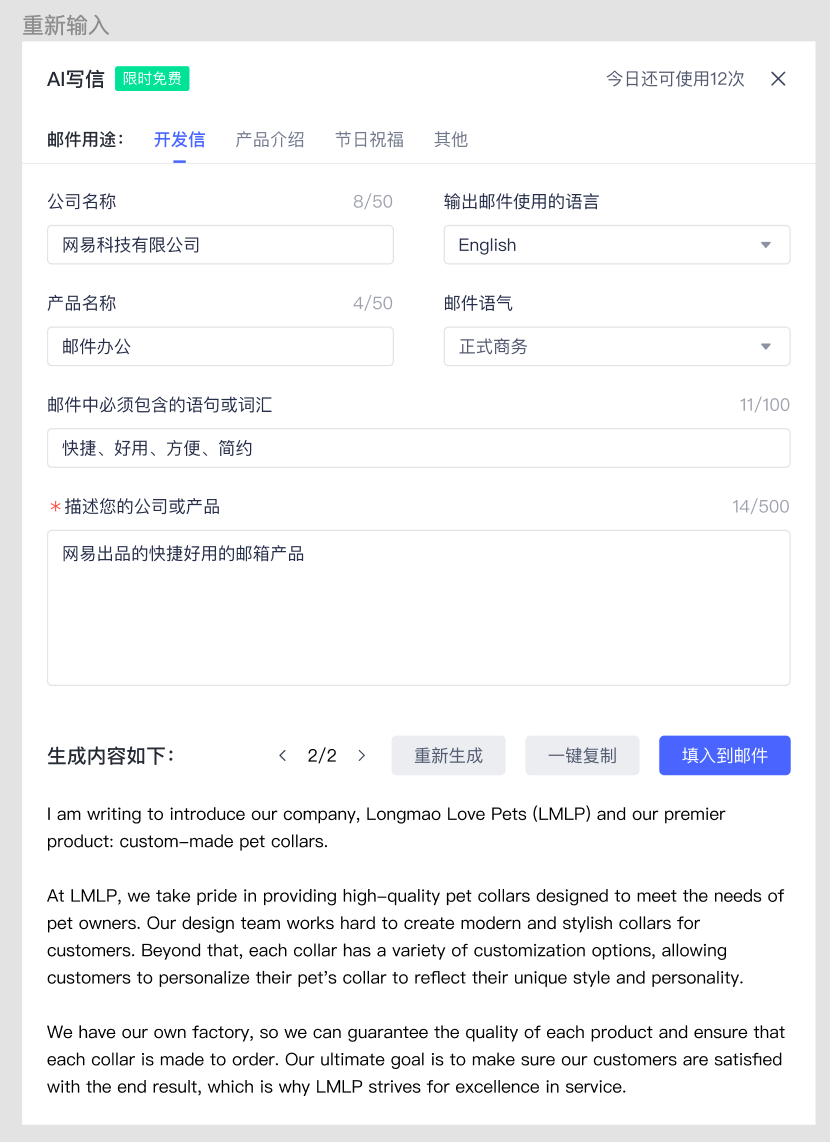Edit the required keywords input field

coord(418,448)
